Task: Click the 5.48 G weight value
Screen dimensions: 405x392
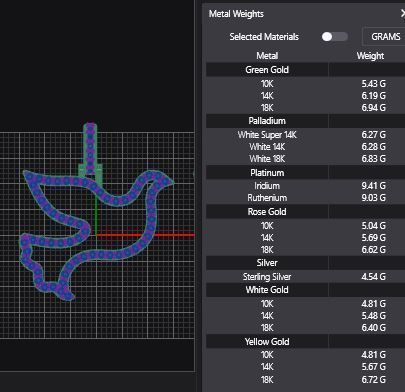Action: [x=374, y=316]
